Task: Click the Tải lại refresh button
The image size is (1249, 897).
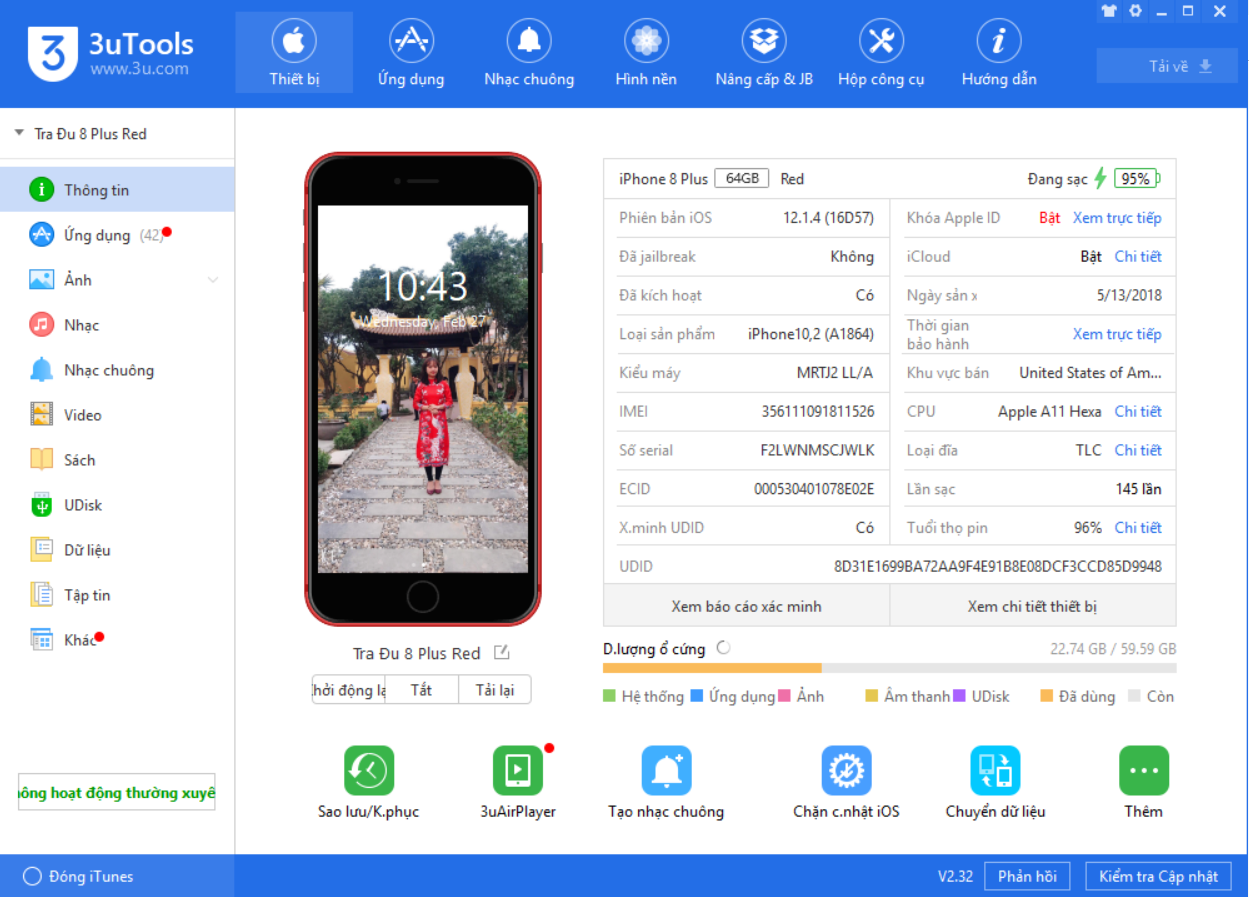Action: (494, 690)
